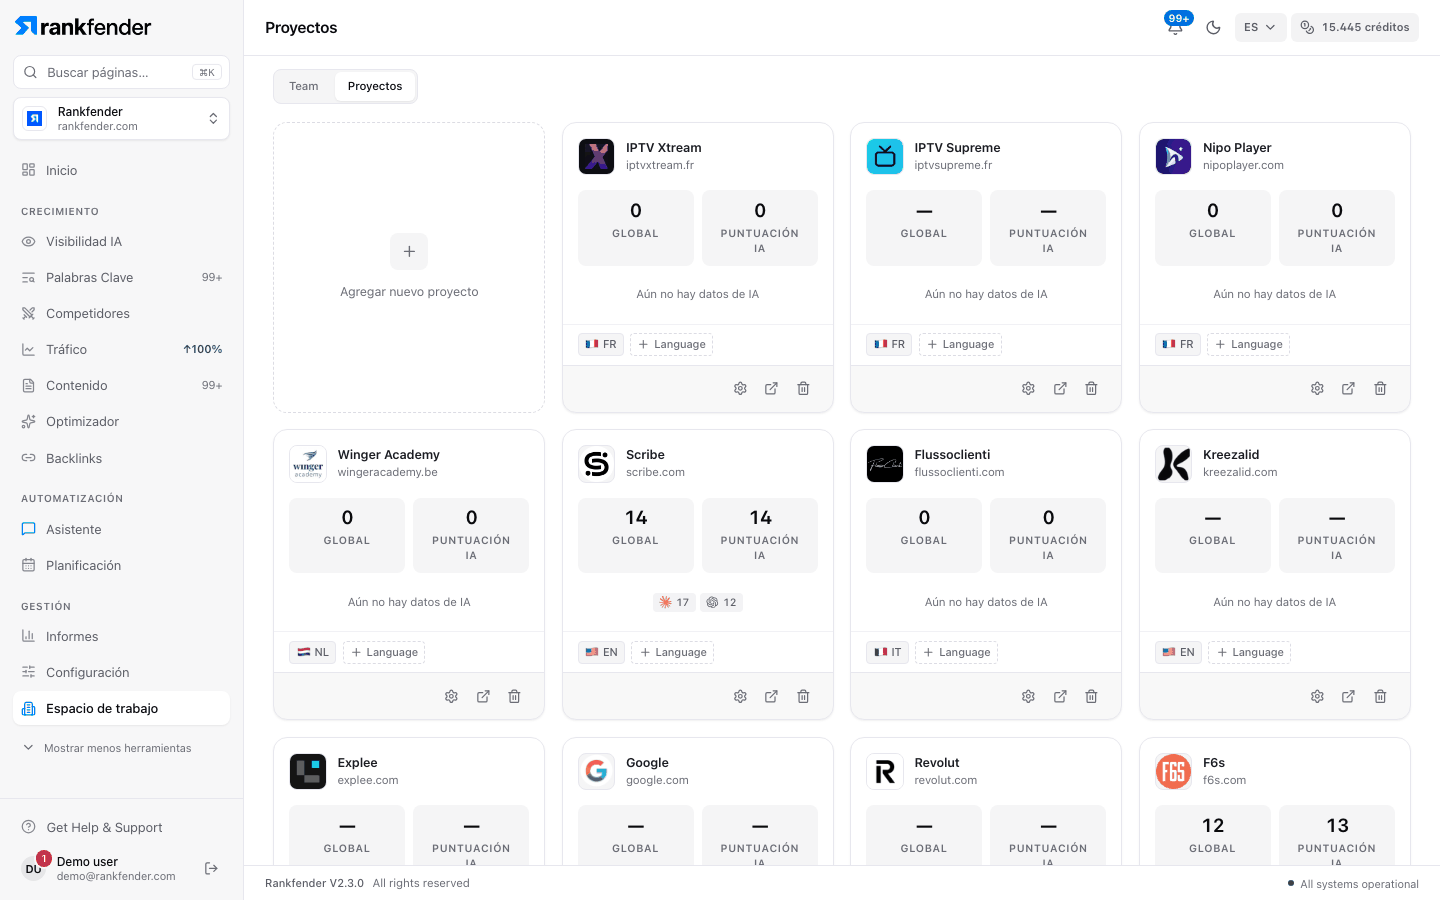Click the IT language tag on Flussoclienti
The width and height of the screenshot is (1440, 900).
click(888, 652)
